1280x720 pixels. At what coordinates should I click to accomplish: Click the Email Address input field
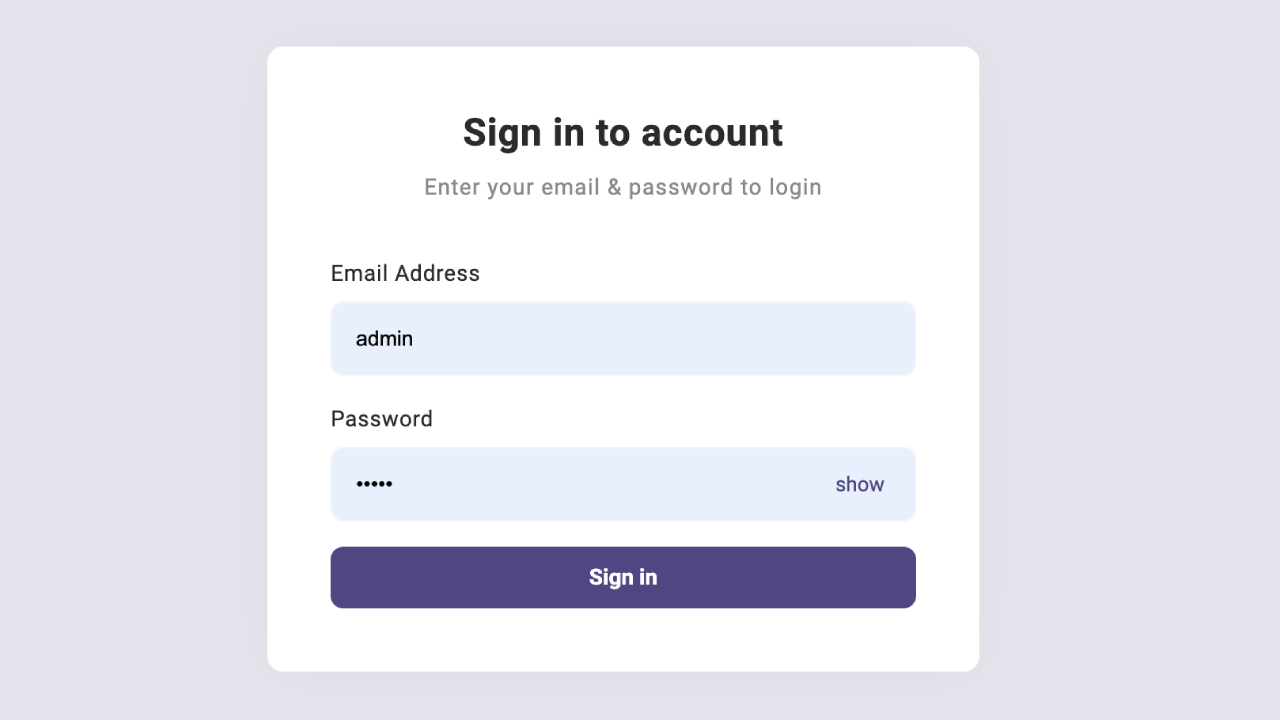click(x=622, y=339)
